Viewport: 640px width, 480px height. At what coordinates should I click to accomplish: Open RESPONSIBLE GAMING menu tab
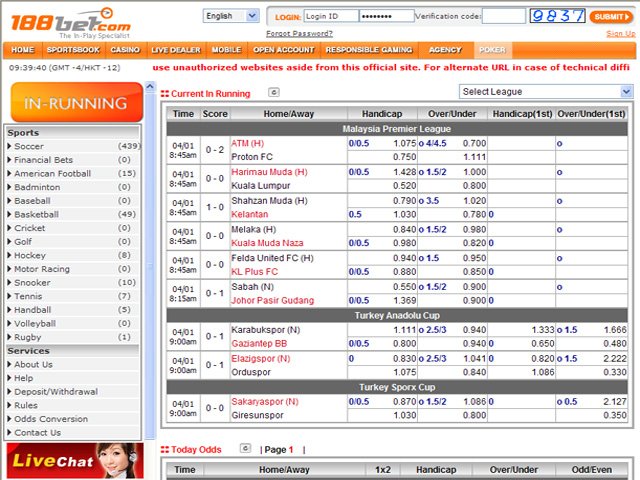click(x=369, y=50)
